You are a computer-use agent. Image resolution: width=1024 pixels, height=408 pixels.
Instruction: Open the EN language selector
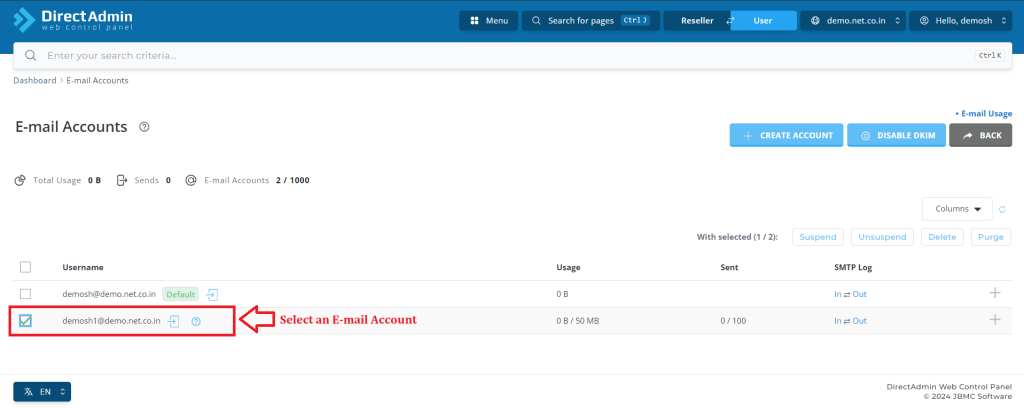pos(42,392)
